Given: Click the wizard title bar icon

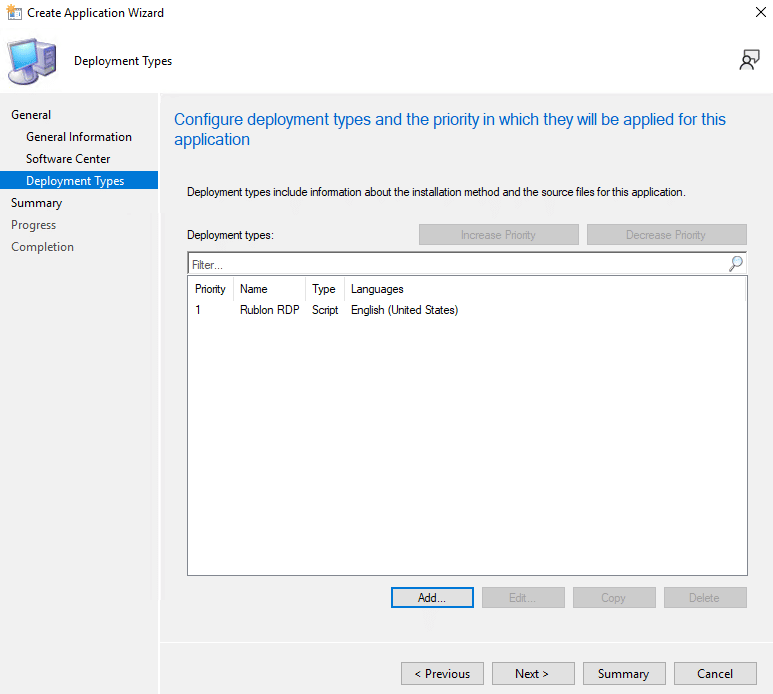Looking at the screenshot, I should coord(13,13).
